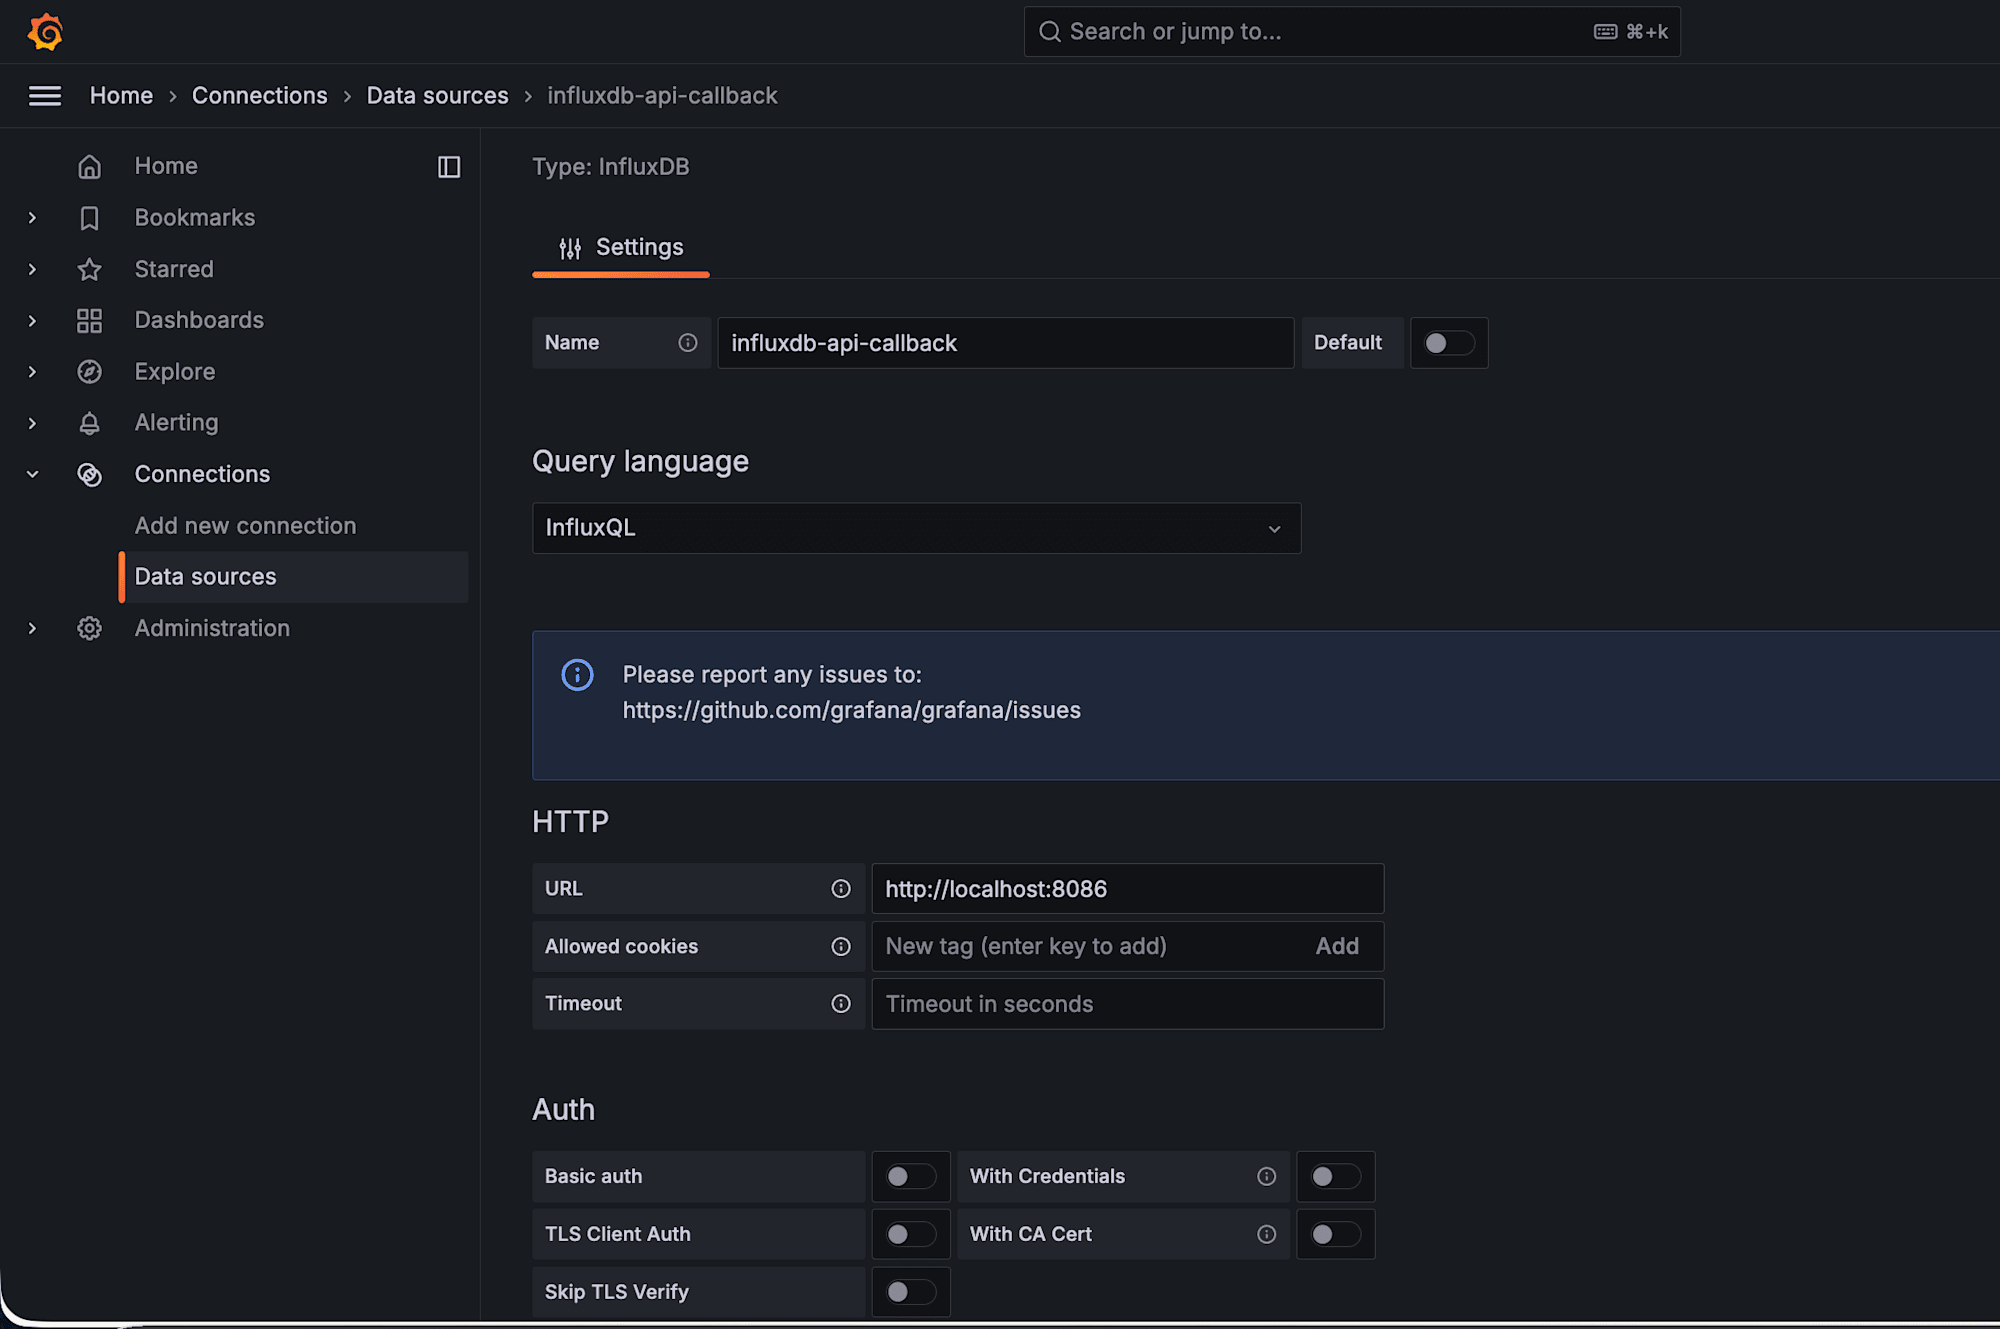Enable the Basic auth toggle

910,1177
